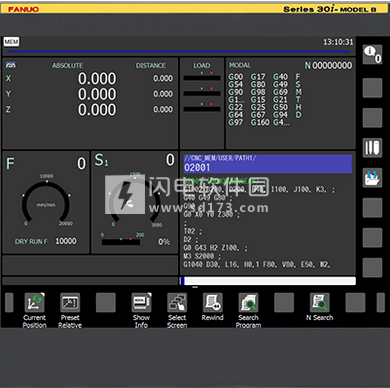
Task: Open the program folder icon in right sidebar
Action: tap(372, 178)
